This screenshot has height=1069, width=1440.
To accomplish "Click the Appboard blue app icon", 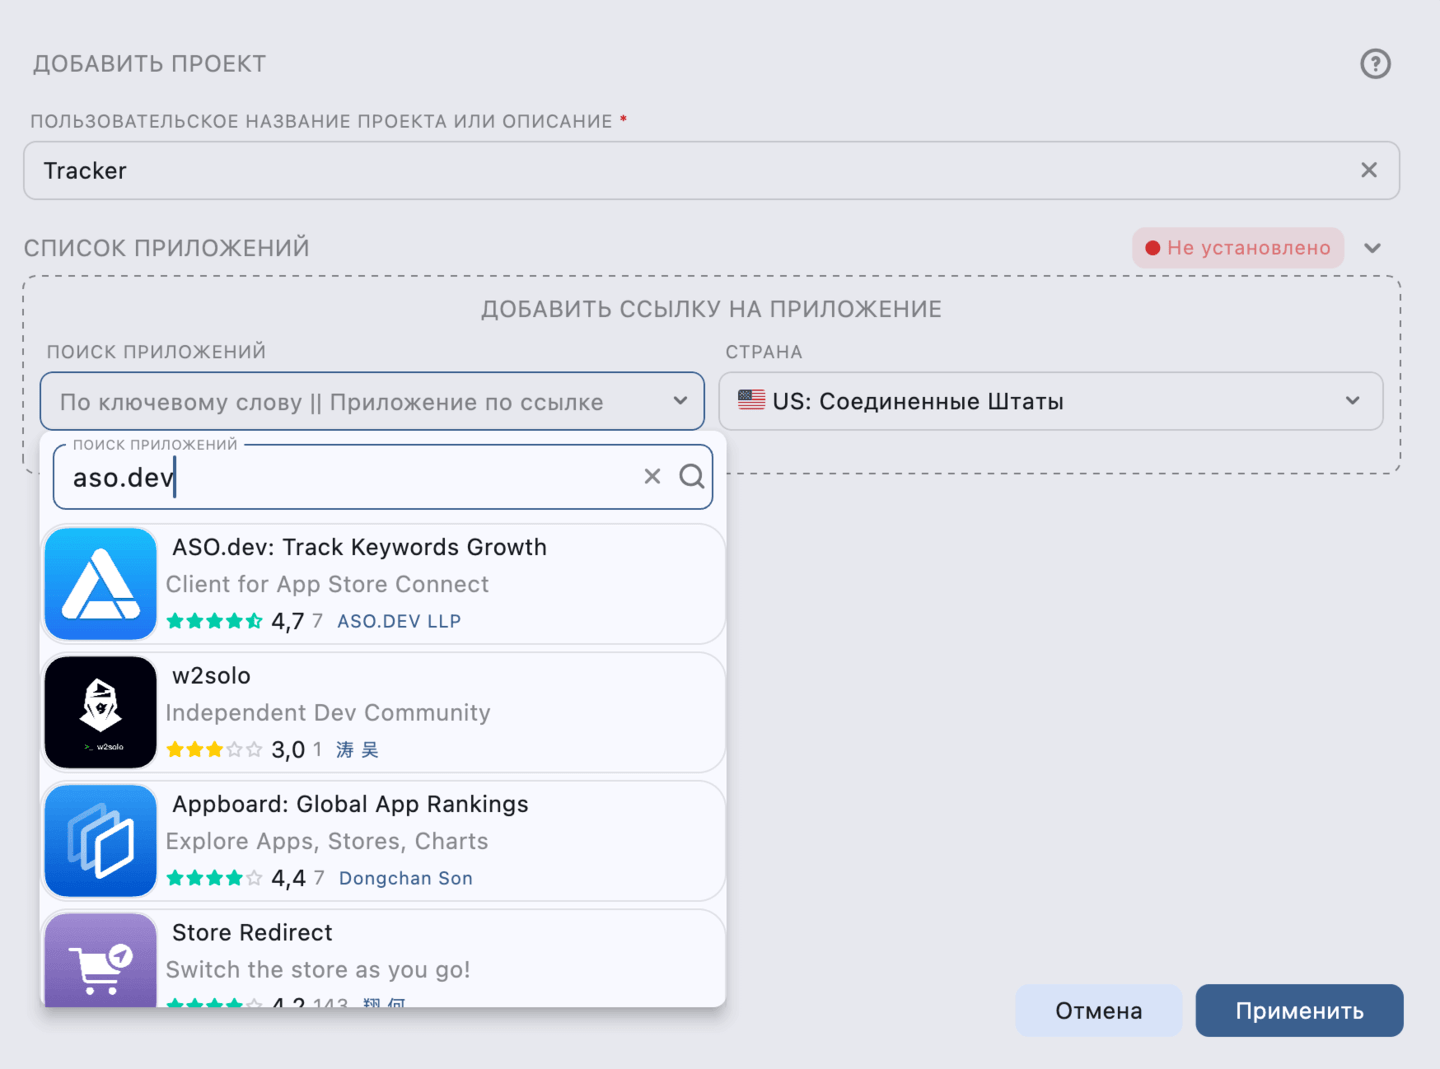I will click(x=100, y=840).
